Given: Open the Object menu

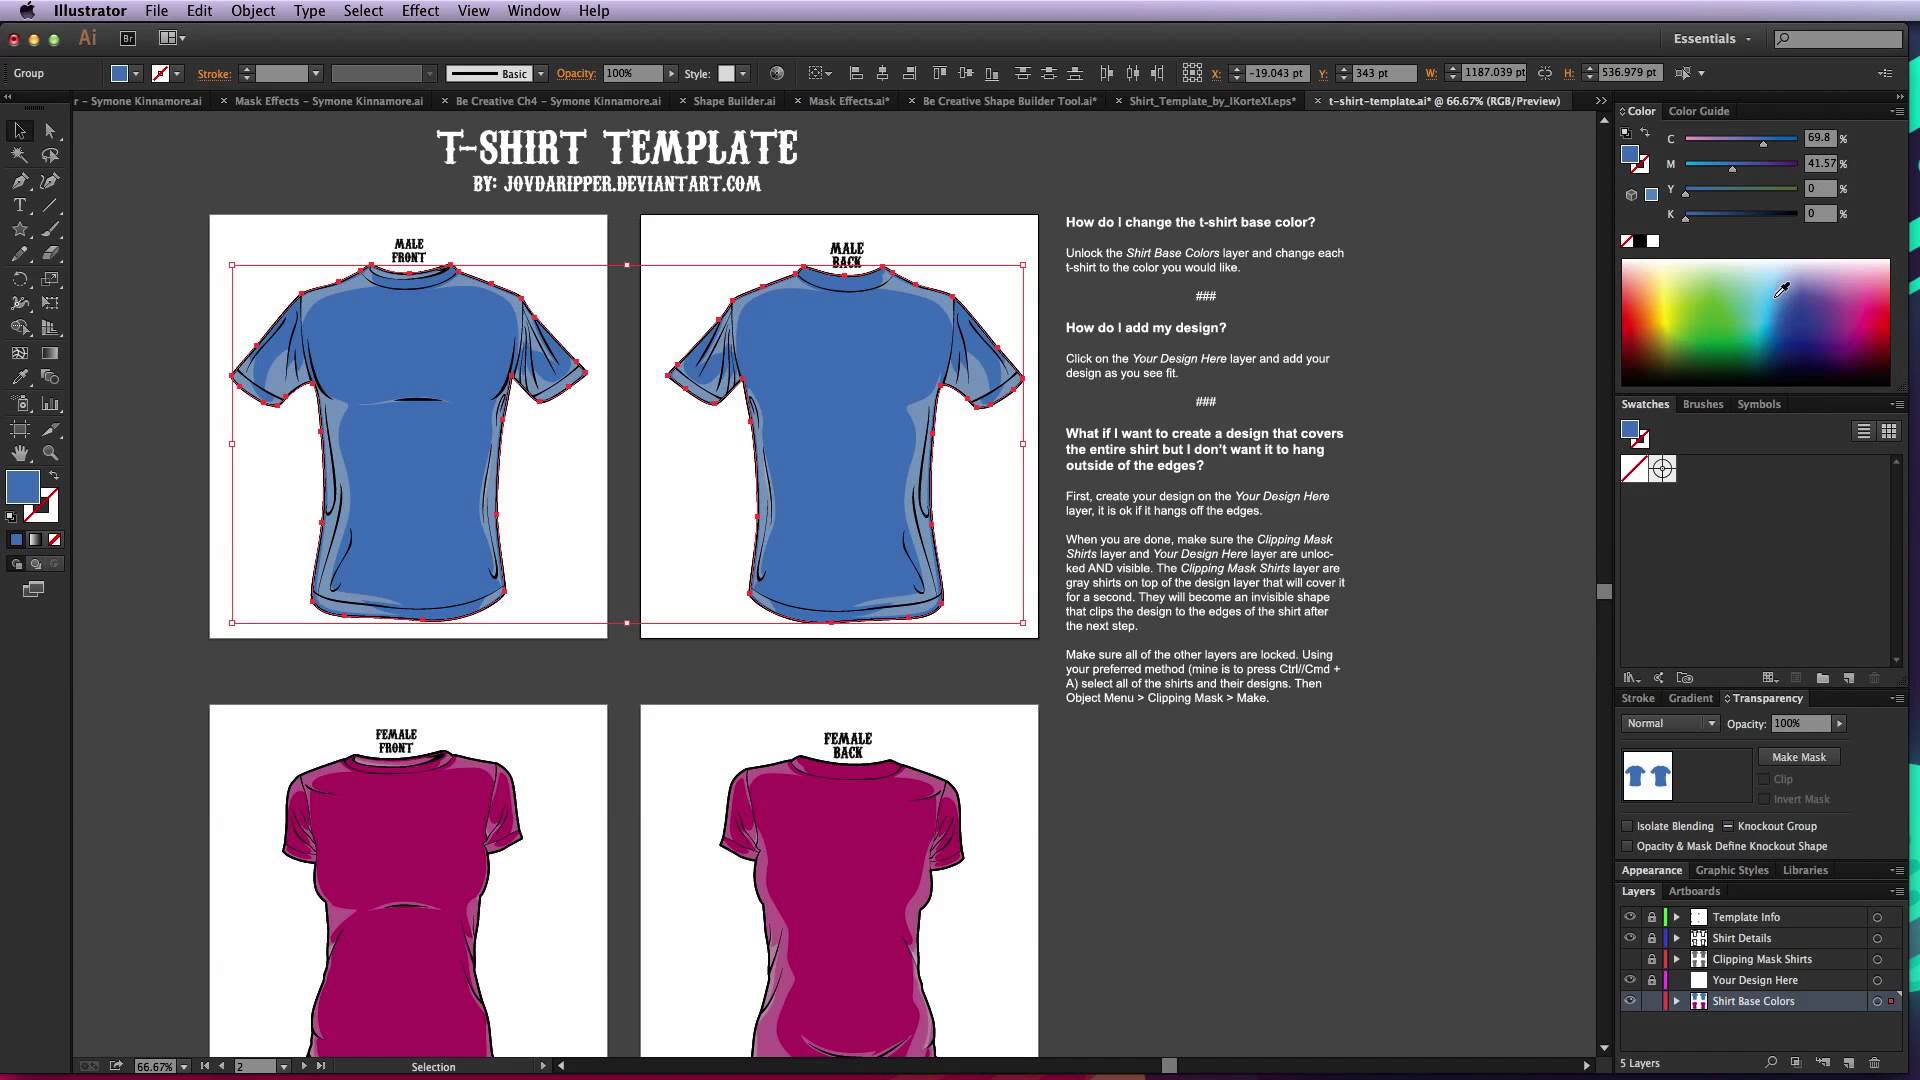Looking at the screenshot, I should (x=253, y=11).
